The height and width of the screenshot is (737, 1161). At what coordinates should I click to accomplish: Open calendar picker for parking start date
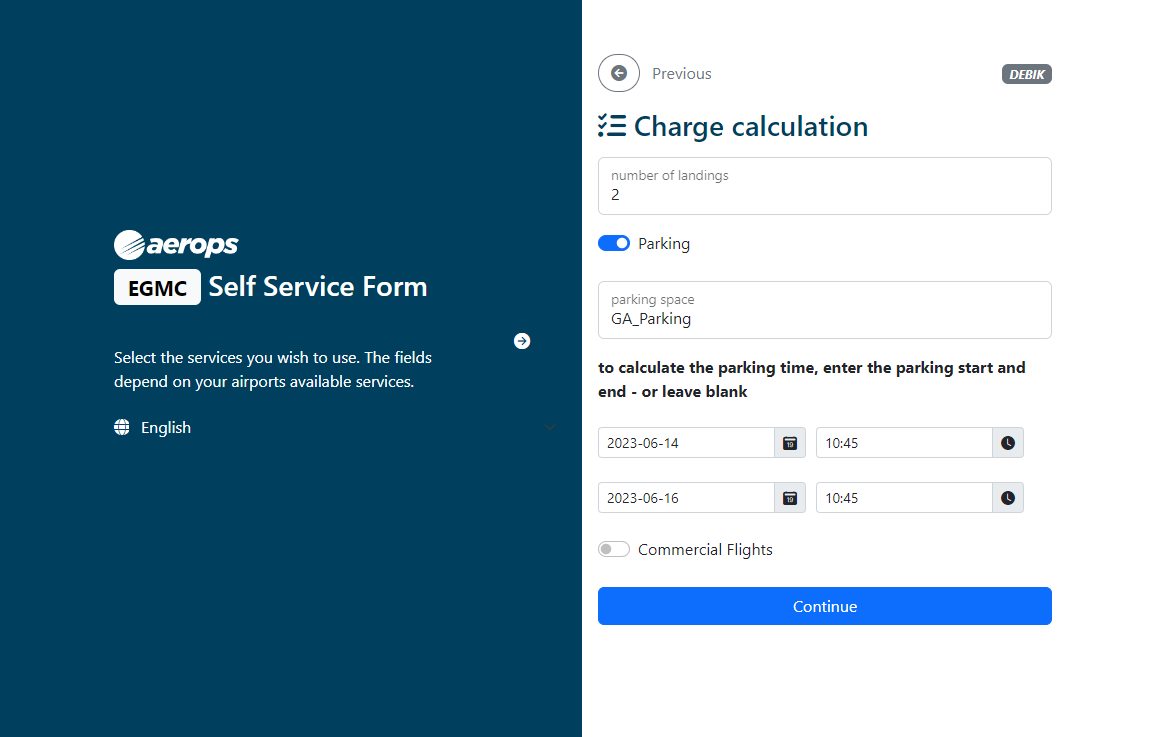click(x=790, y=443)
